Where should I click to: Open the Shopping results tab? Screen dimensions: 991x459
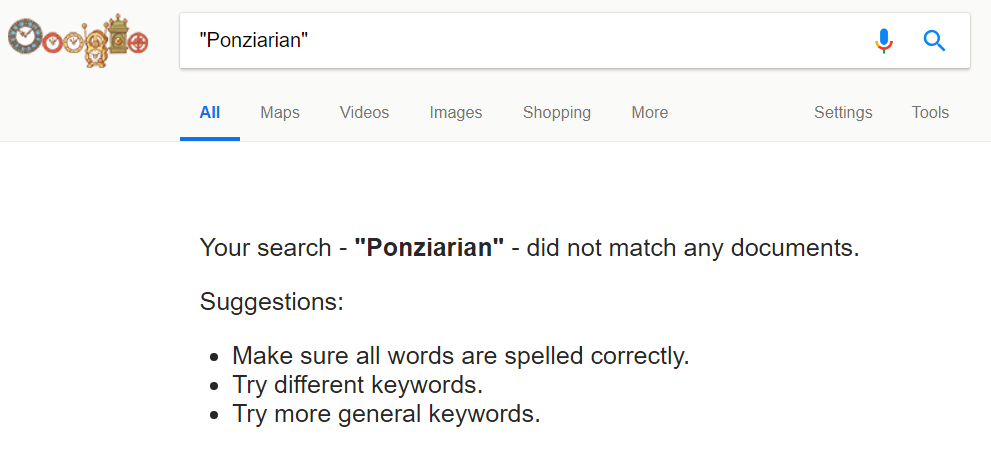557,113
